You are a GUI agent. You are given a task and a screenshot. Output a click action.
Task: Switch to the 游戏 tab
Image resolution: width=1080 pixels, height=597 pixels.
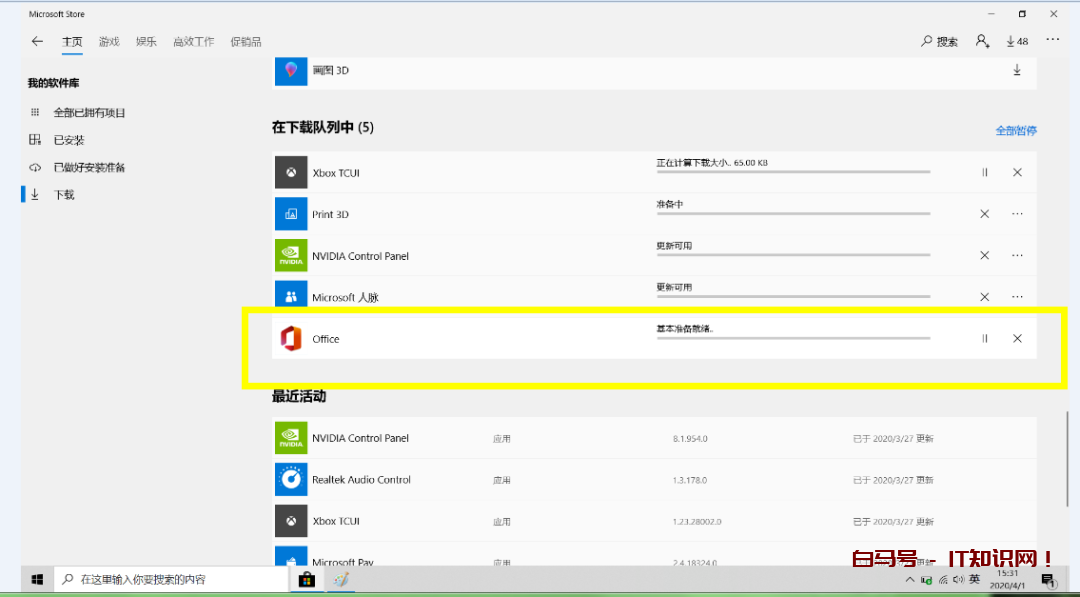(x=109, y=42)
